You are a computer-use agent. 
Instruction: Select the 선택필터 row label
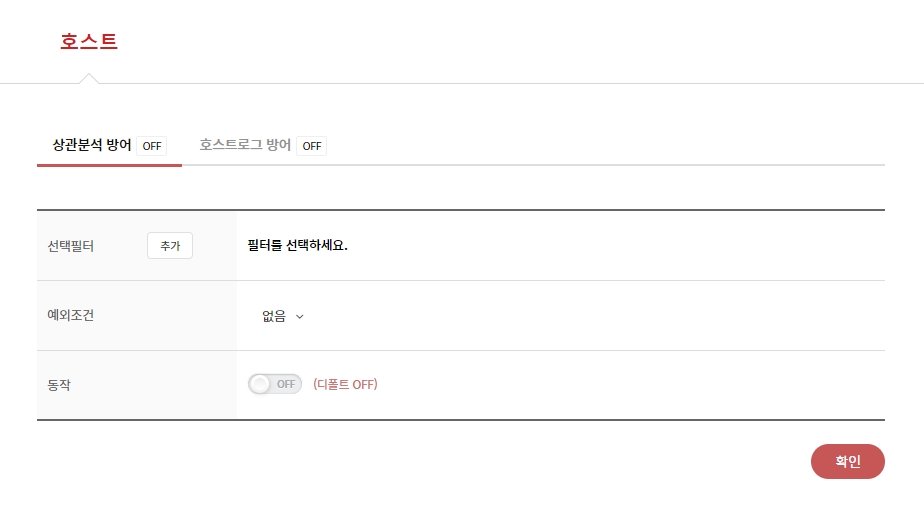pyautogui.click(x=70, y=245)
